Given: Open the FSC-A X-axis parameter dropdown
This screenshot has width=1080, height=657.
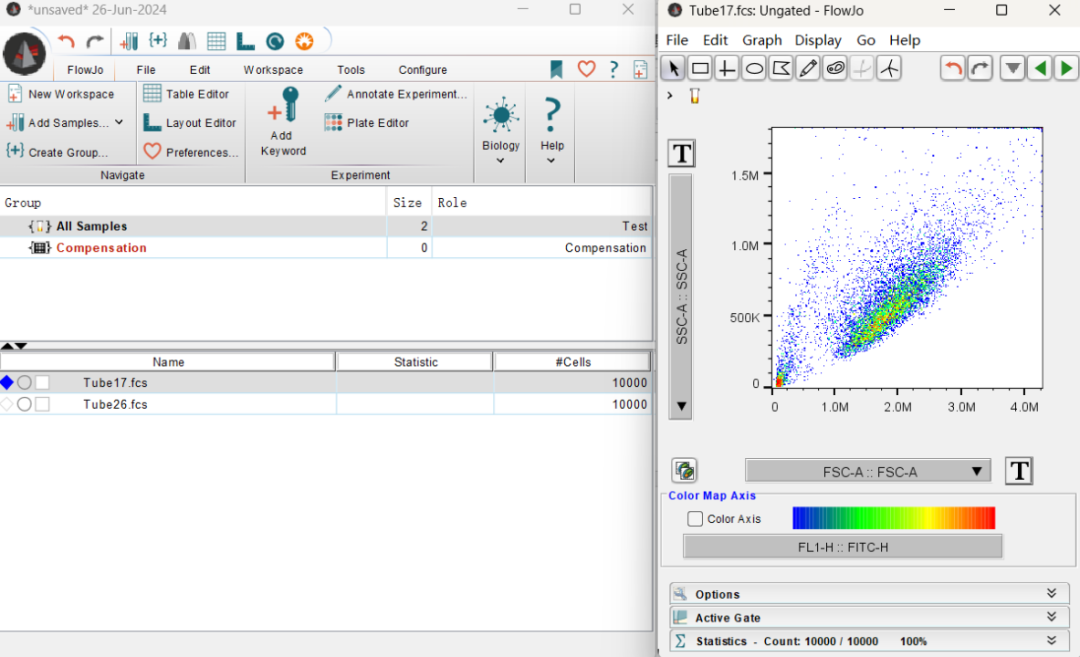Looking at the screenshot, I should click(x=869, y=472).
